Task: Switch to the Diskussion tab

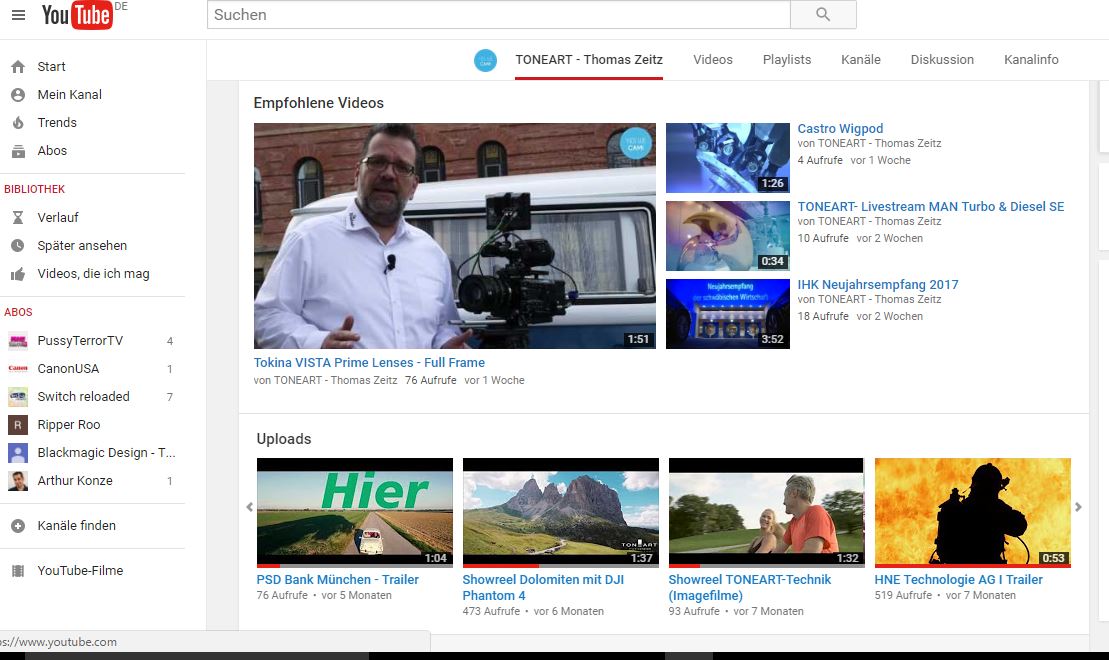Action: tap(942, 60)
